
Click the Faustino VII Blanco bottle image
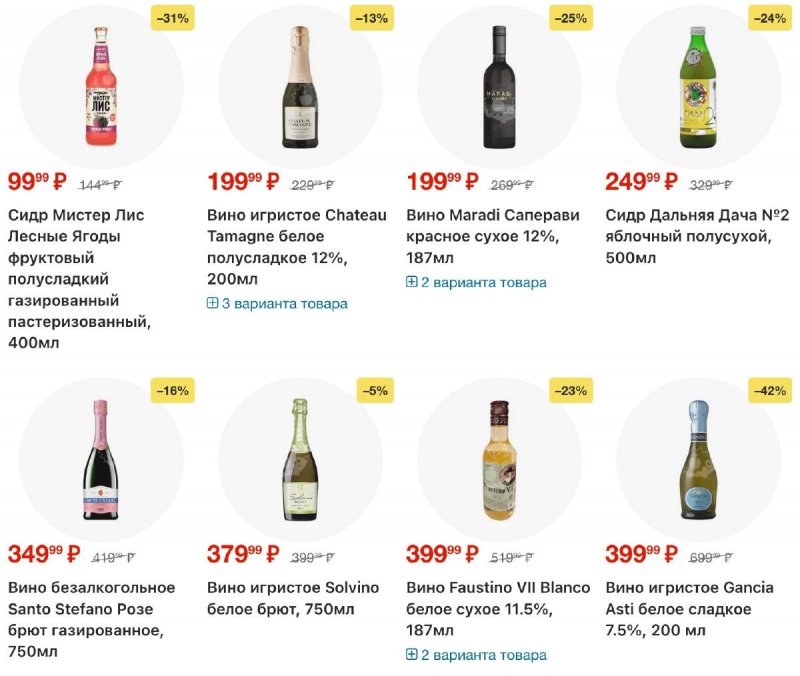tap(499, 459)
